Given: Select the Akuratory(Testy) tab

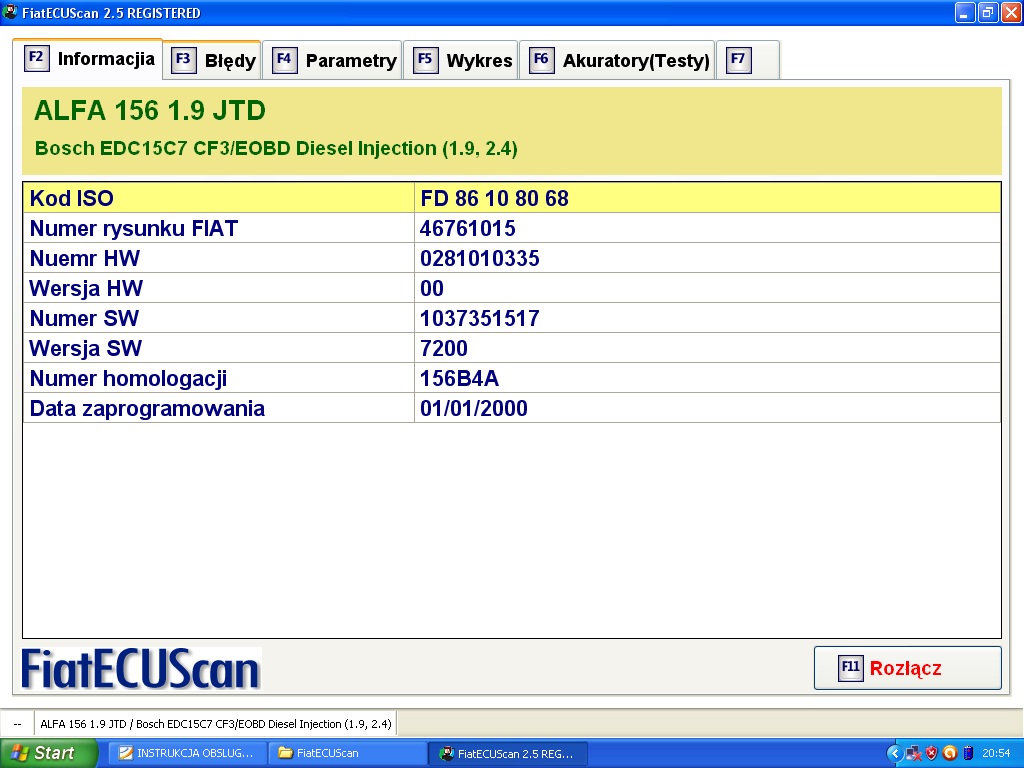Looking at the screenshot, I should pos(618,60).
